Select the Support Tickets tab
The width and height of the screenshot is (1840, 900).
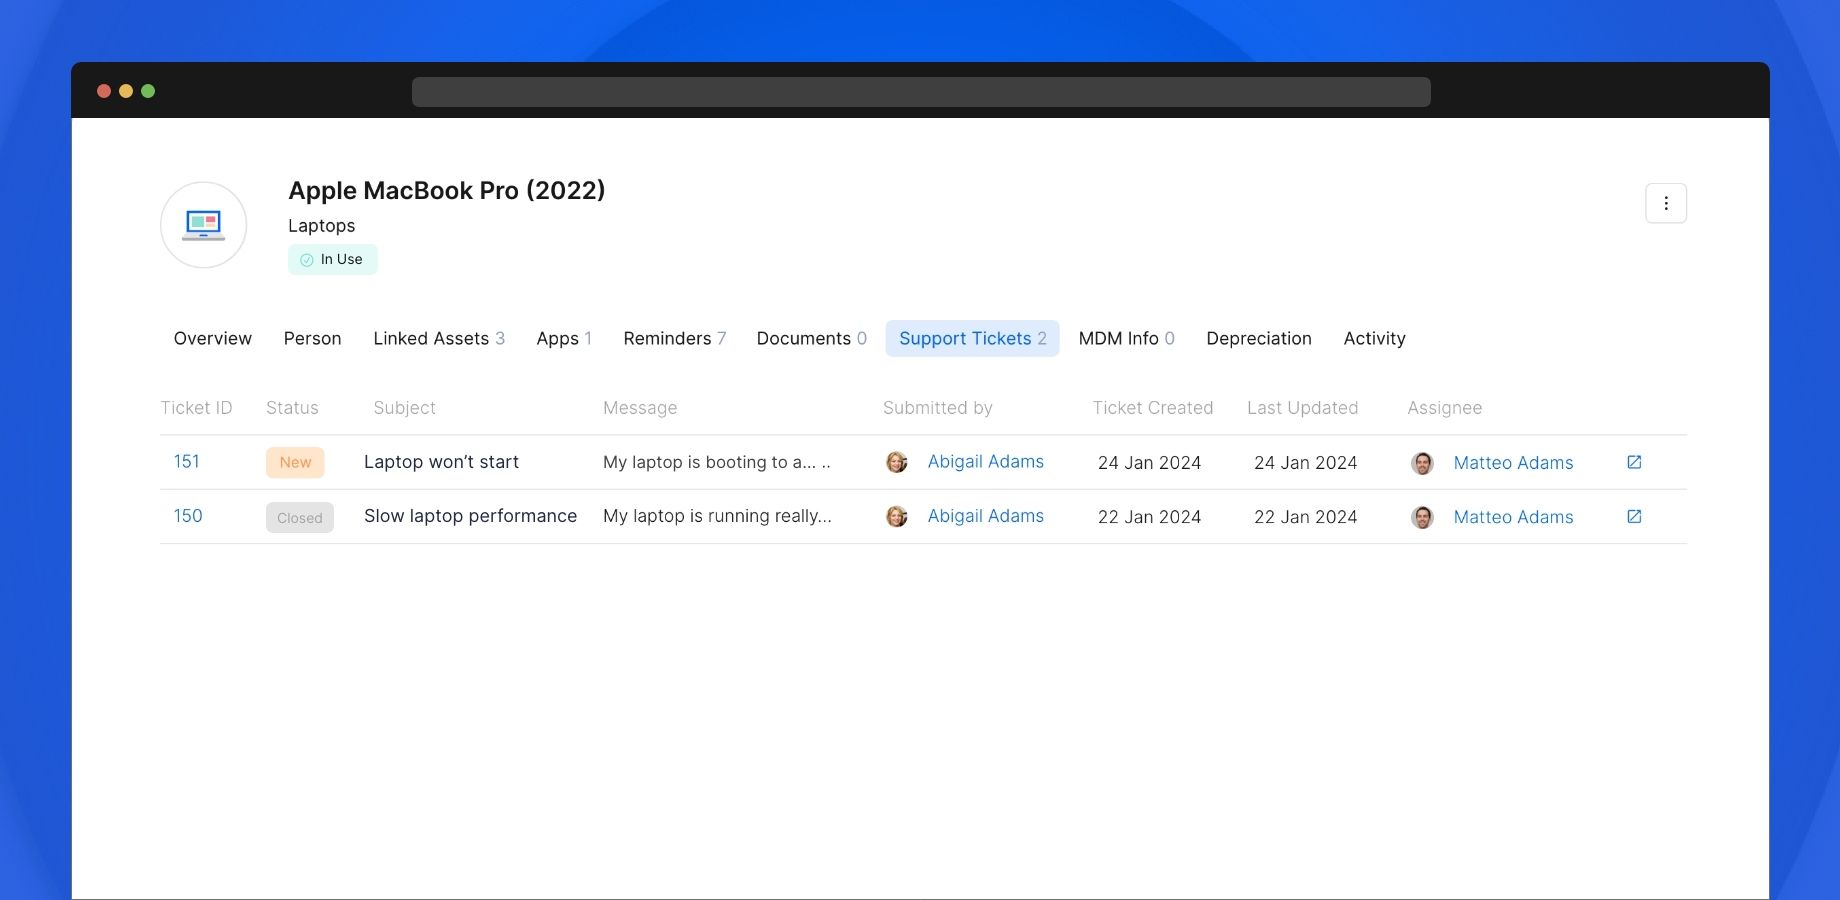tap(972, 338)
